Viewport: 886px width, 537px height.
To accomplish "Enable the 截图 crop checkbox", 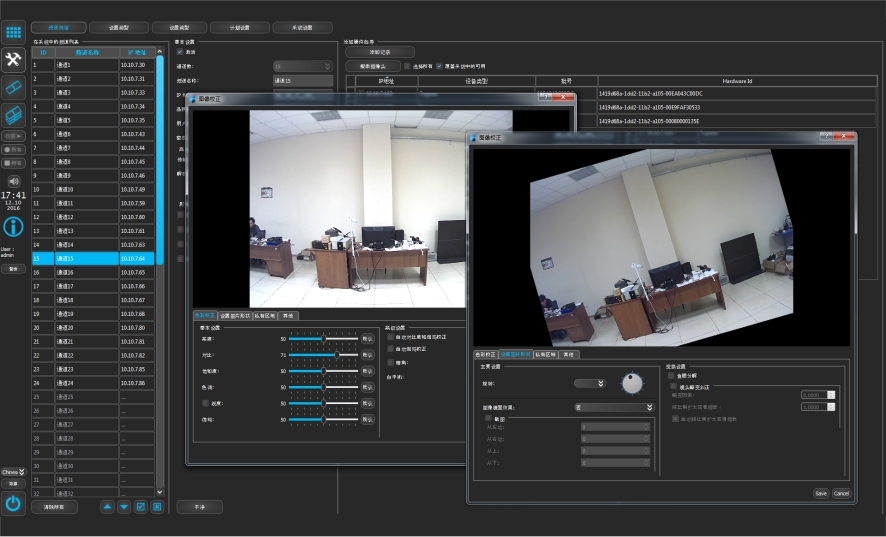I will [x=487, y=418].
